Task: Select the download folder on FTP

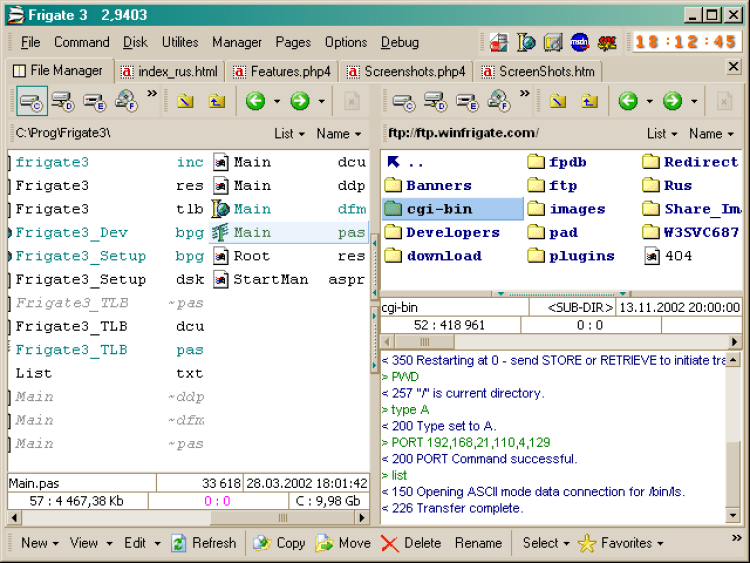Action: (433, 256)
